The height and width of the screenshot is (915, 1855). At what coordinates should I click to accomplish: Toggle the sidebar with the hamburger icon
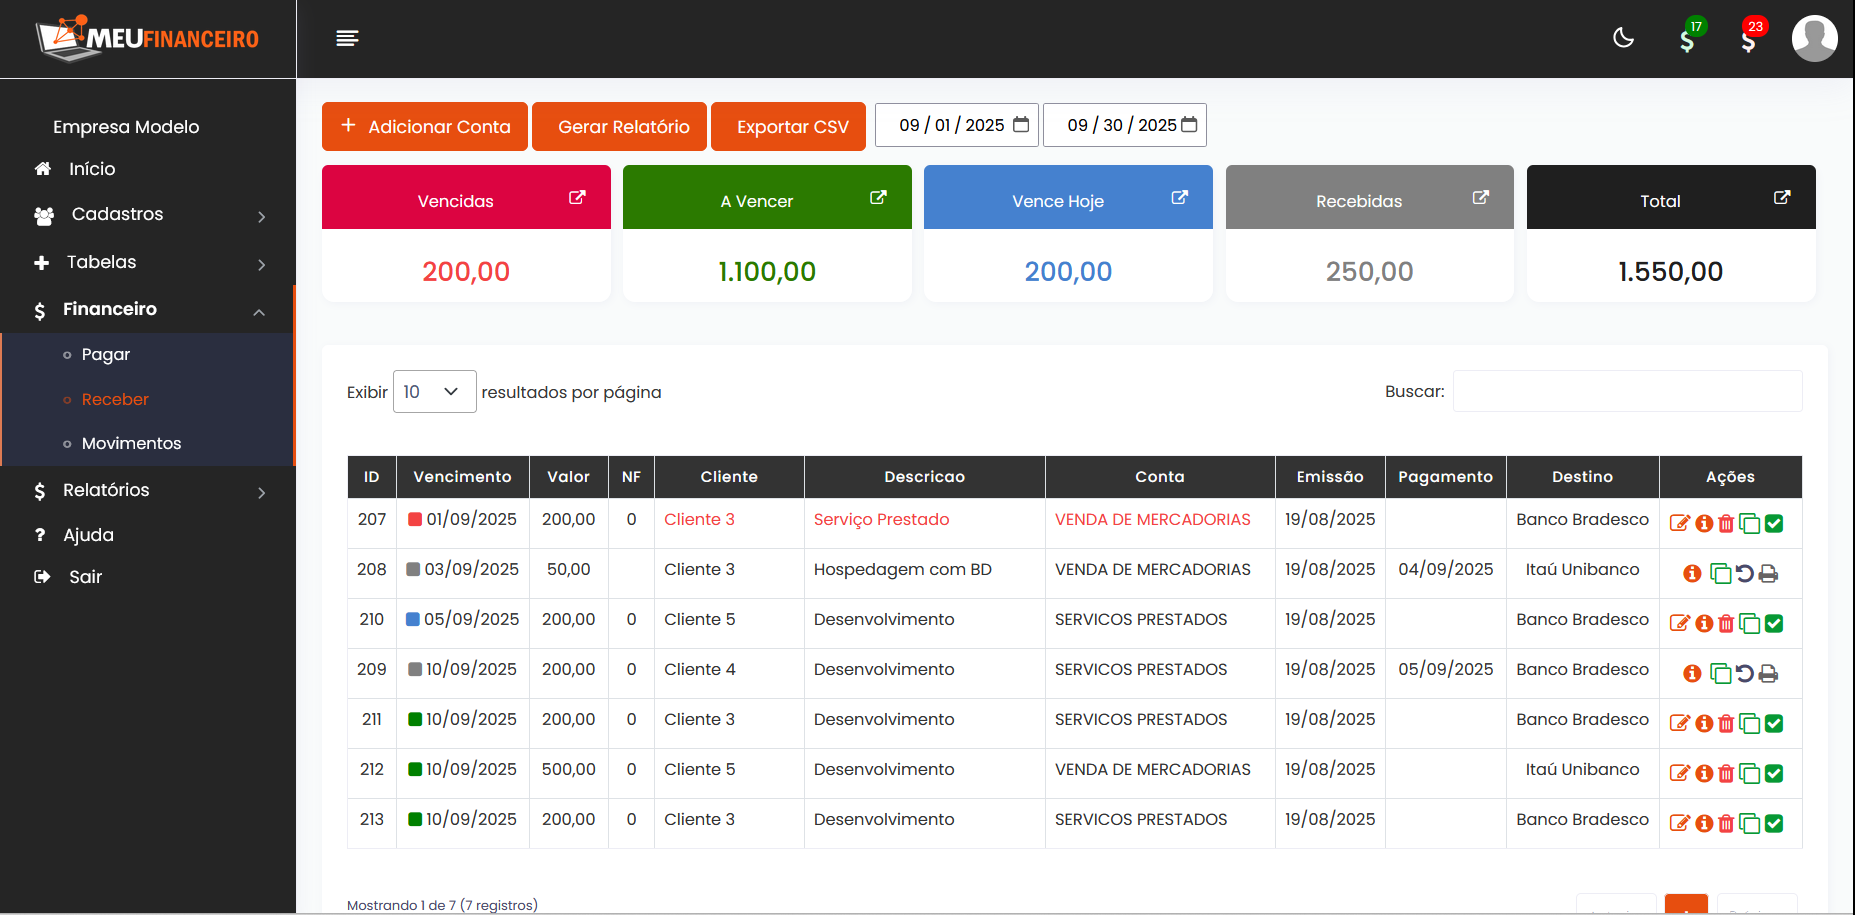click(x=347, y=38)
